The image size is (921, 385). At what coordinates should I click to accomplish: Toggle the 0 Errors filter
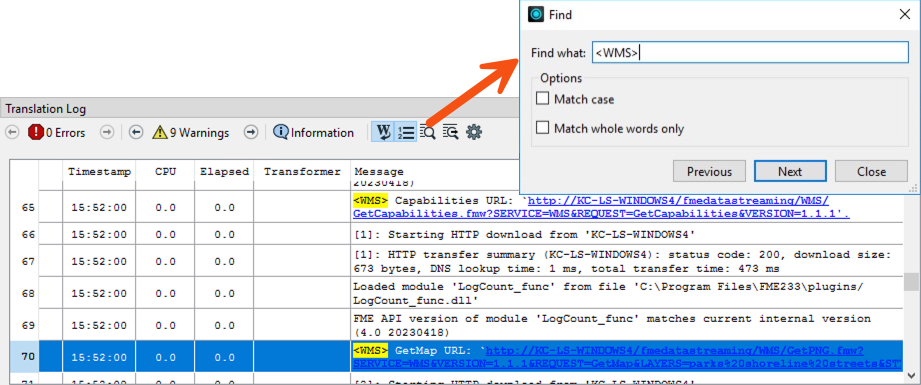56,133
